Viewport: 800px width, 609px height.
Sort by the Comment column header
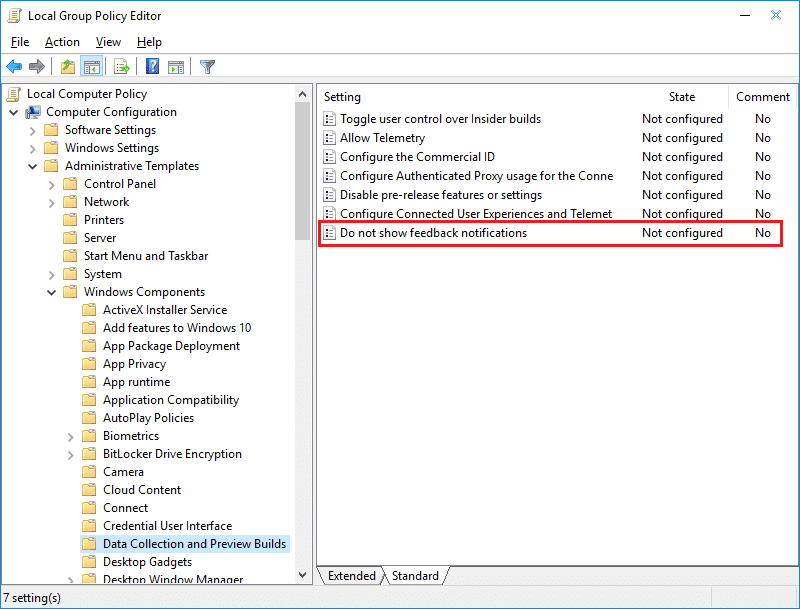point(762,97)
